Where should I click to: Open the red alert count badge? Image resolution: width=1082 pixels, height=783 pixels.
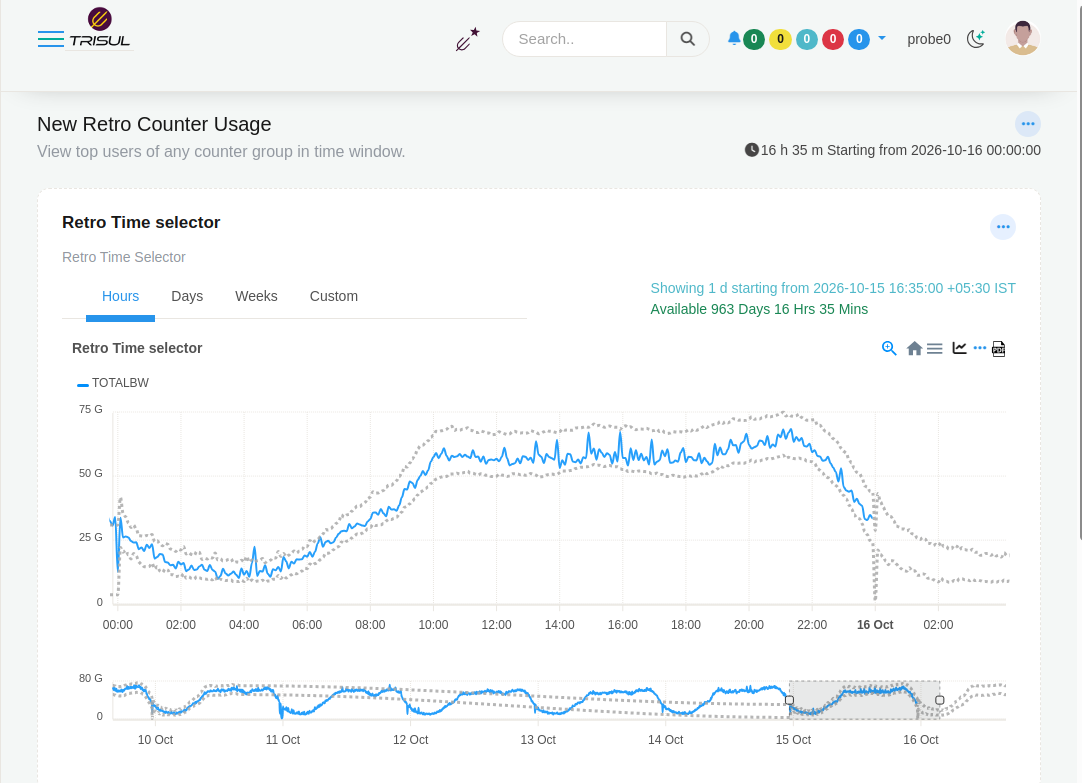(833, 39)
